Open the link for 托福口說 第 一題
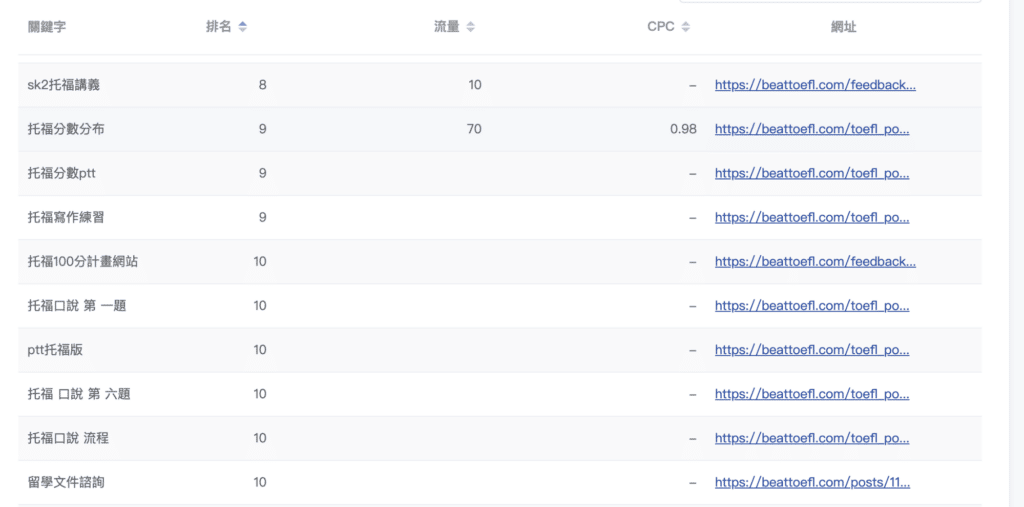Image resolution: width=1024 pixels, height=507 pixels. click(x=811, y=305)
